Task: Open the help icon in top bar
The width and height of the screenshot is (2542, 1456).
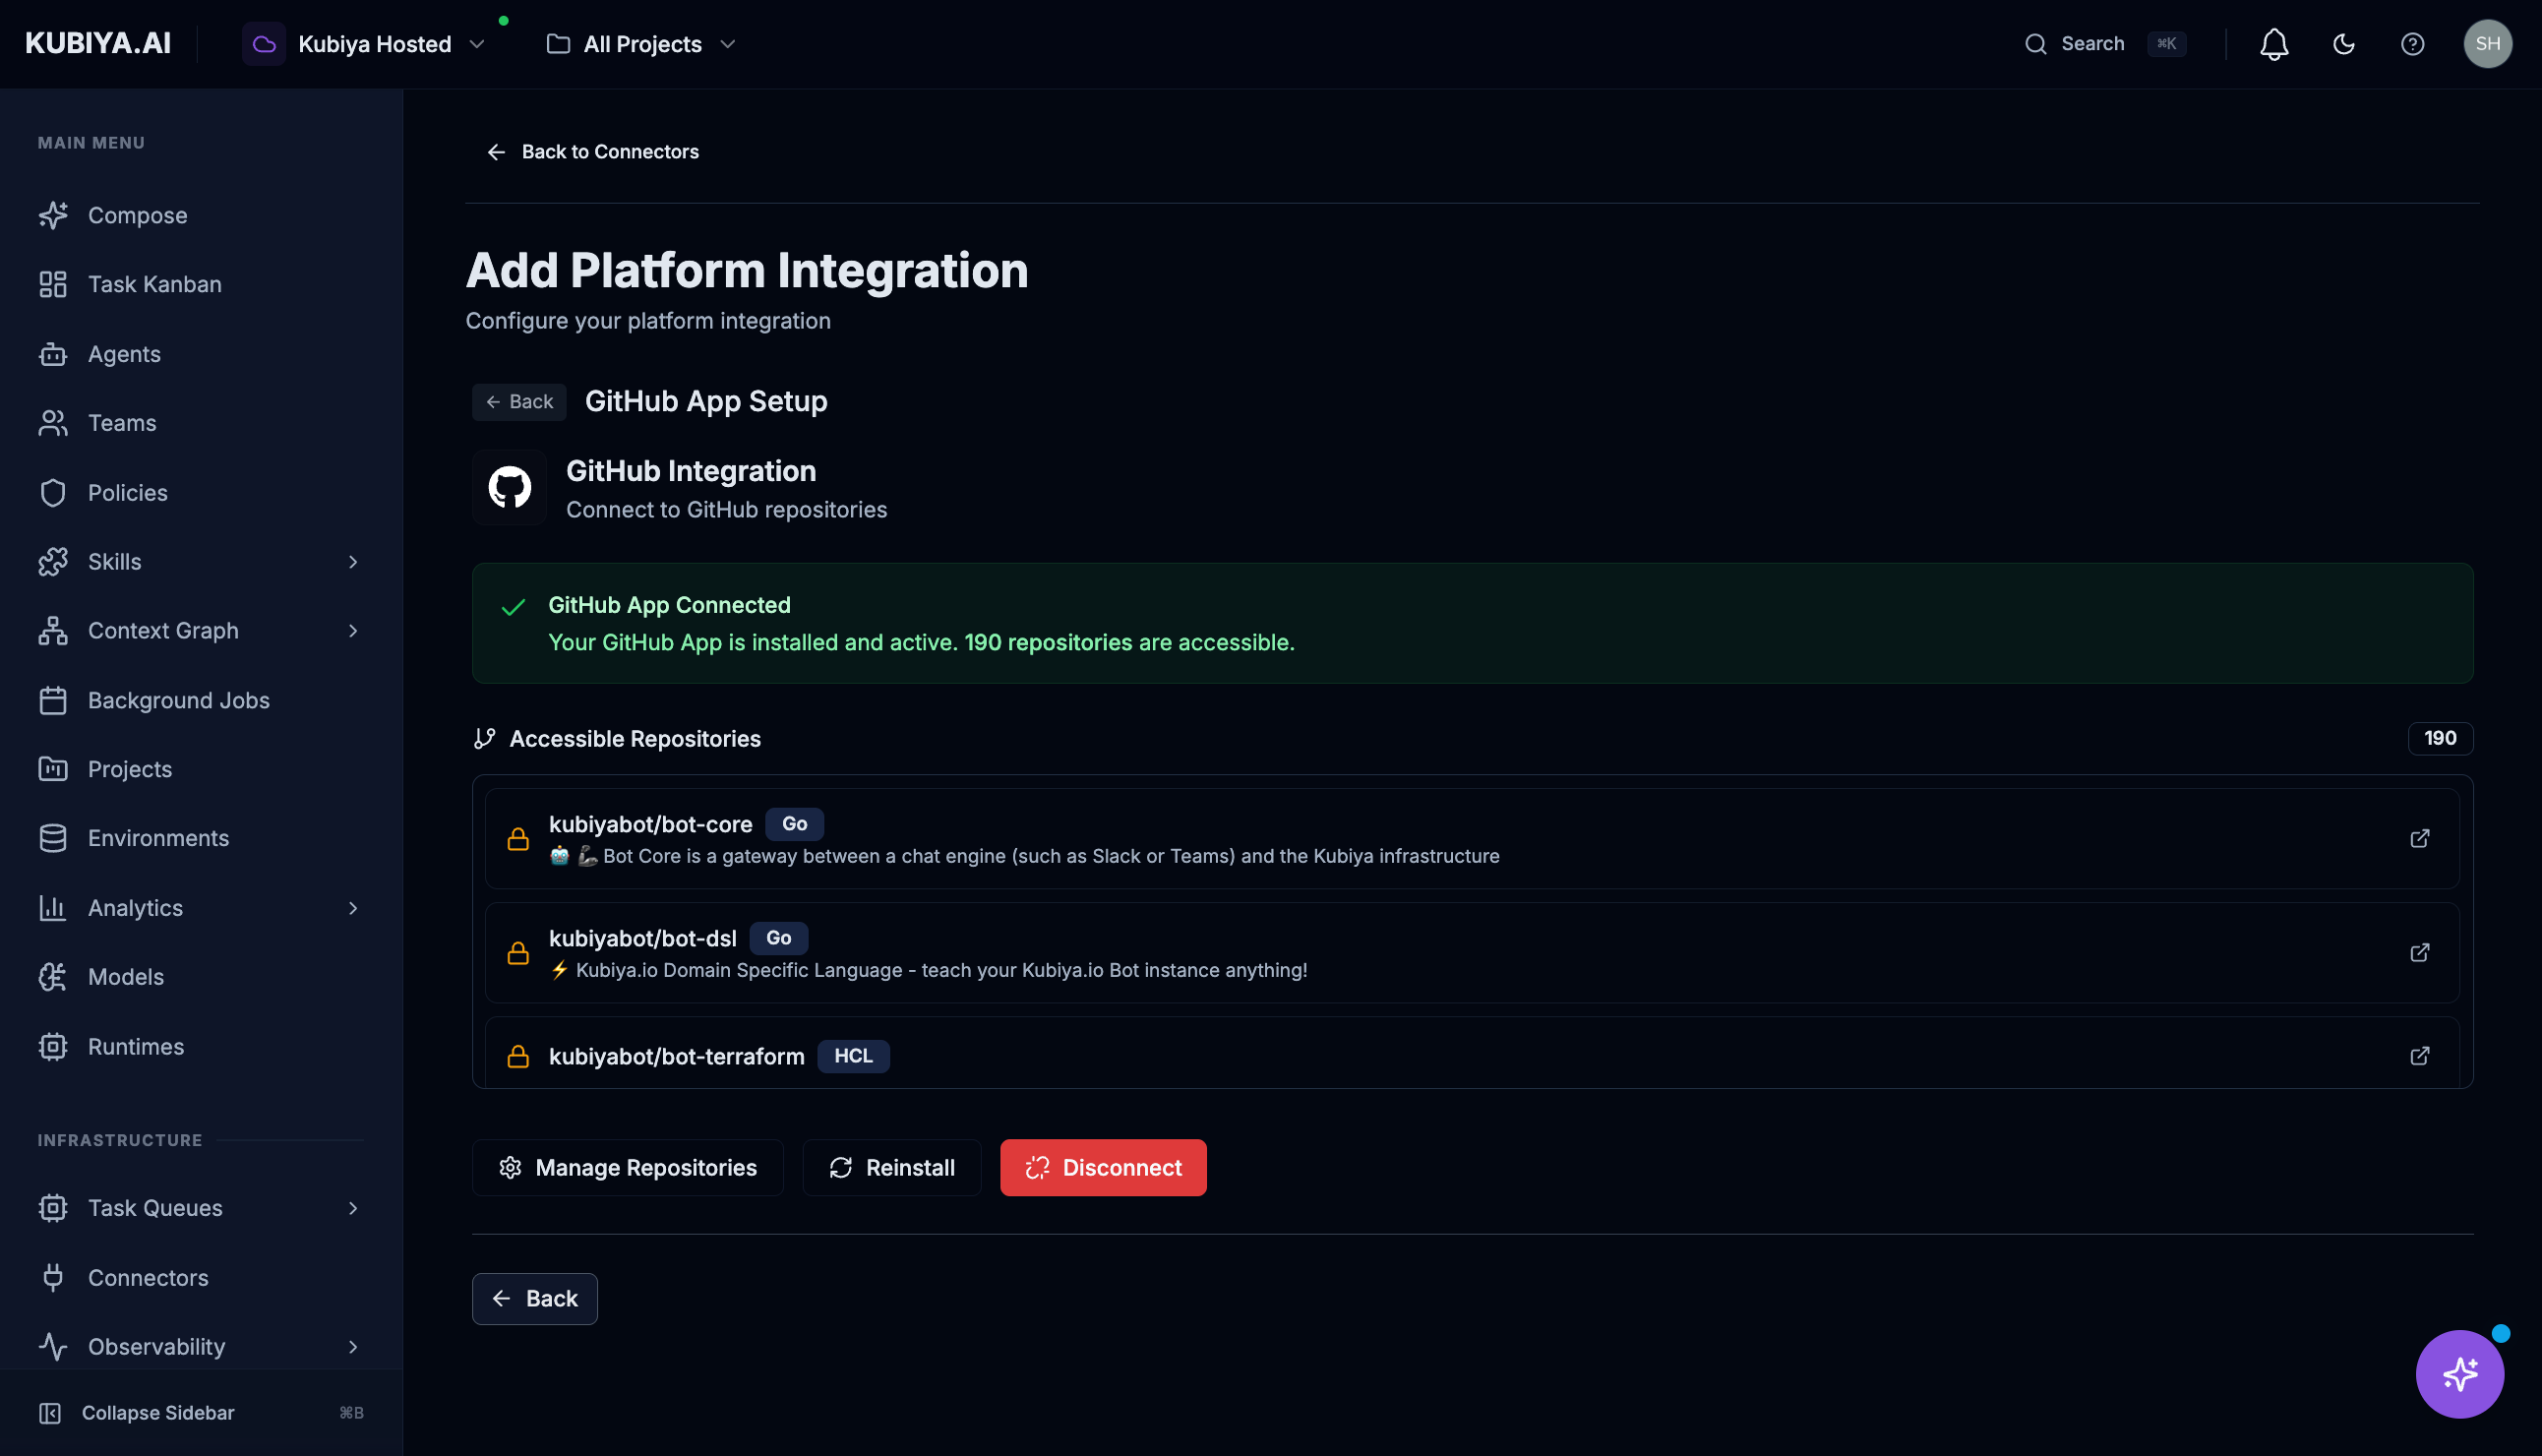Action: [2413, 44]
